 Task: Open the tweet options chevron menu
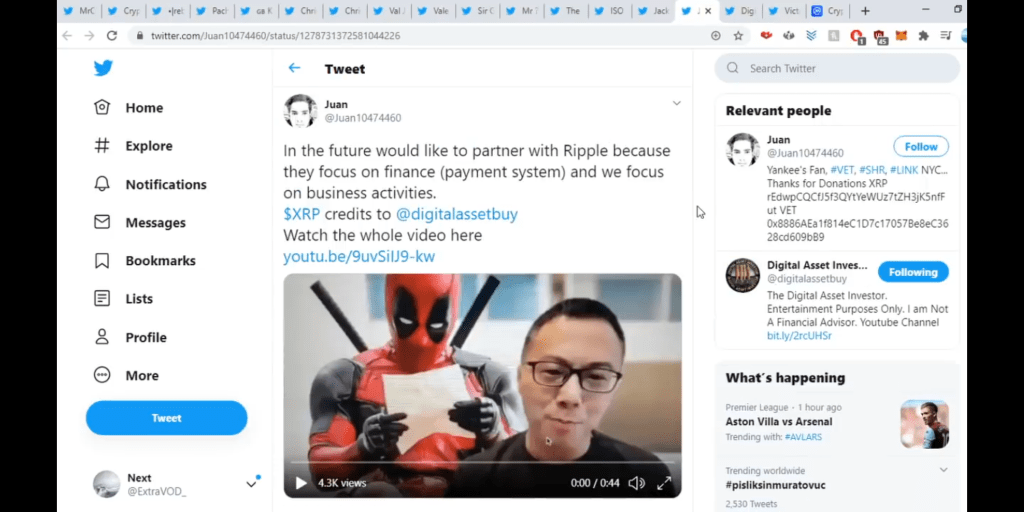[x=676, y=103]
